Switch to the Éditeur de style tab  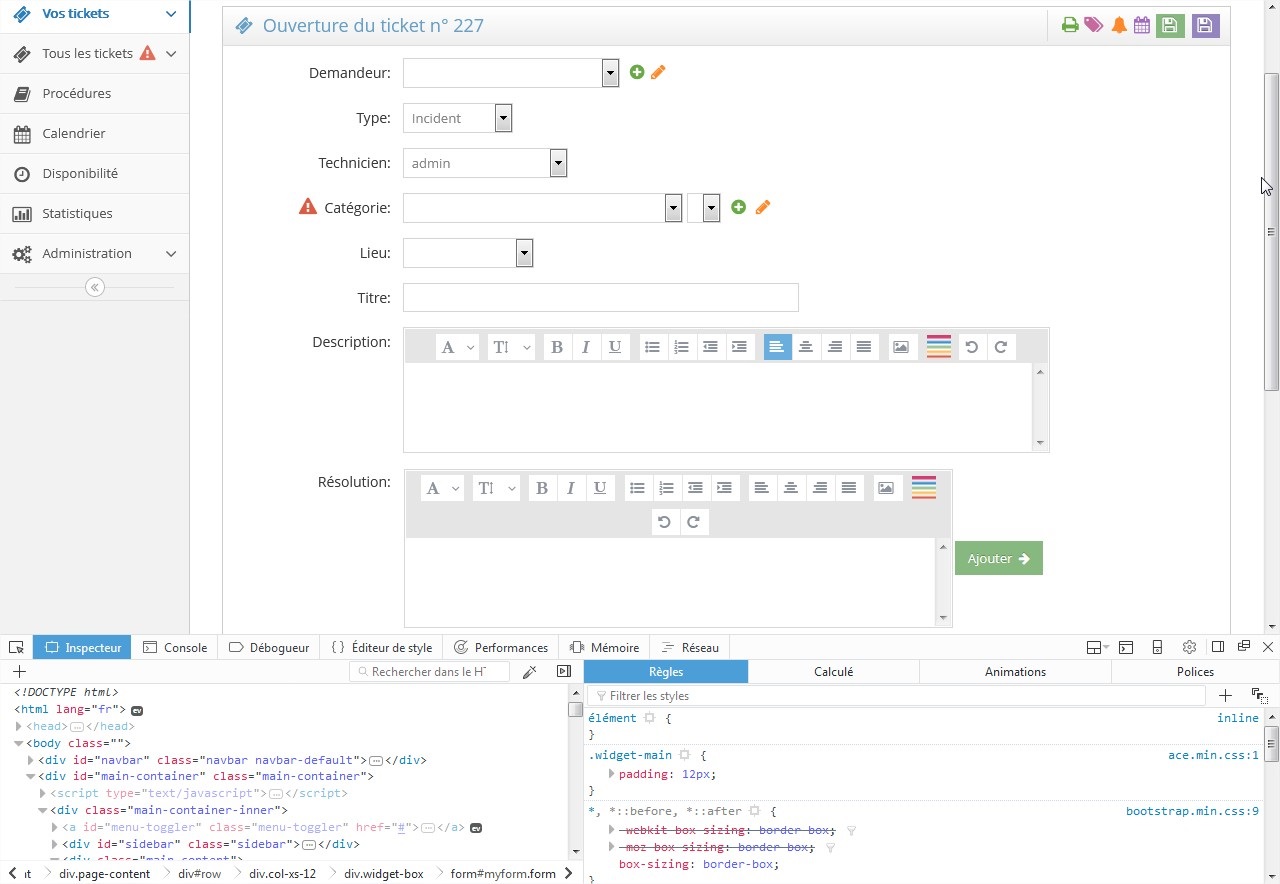coord(382,648)
